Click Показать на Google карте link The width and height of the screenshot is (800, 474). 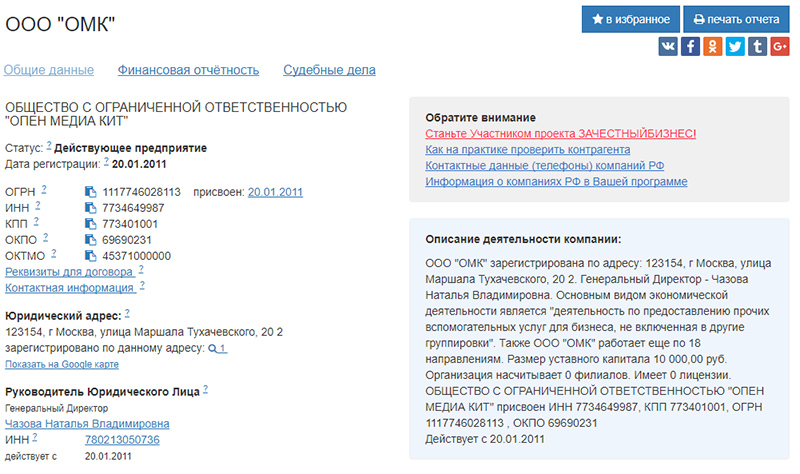point(68,364)
